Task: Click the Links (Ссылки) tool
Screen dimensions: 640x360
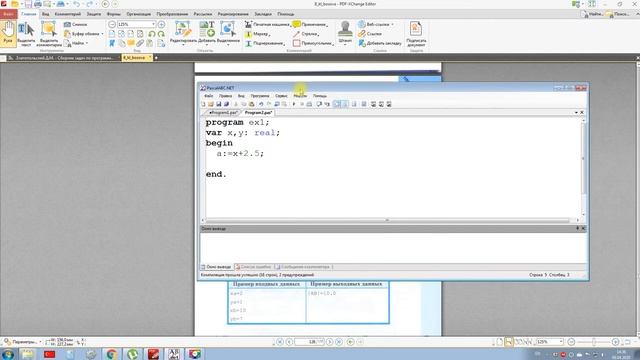Action: [x=370, y=34]
